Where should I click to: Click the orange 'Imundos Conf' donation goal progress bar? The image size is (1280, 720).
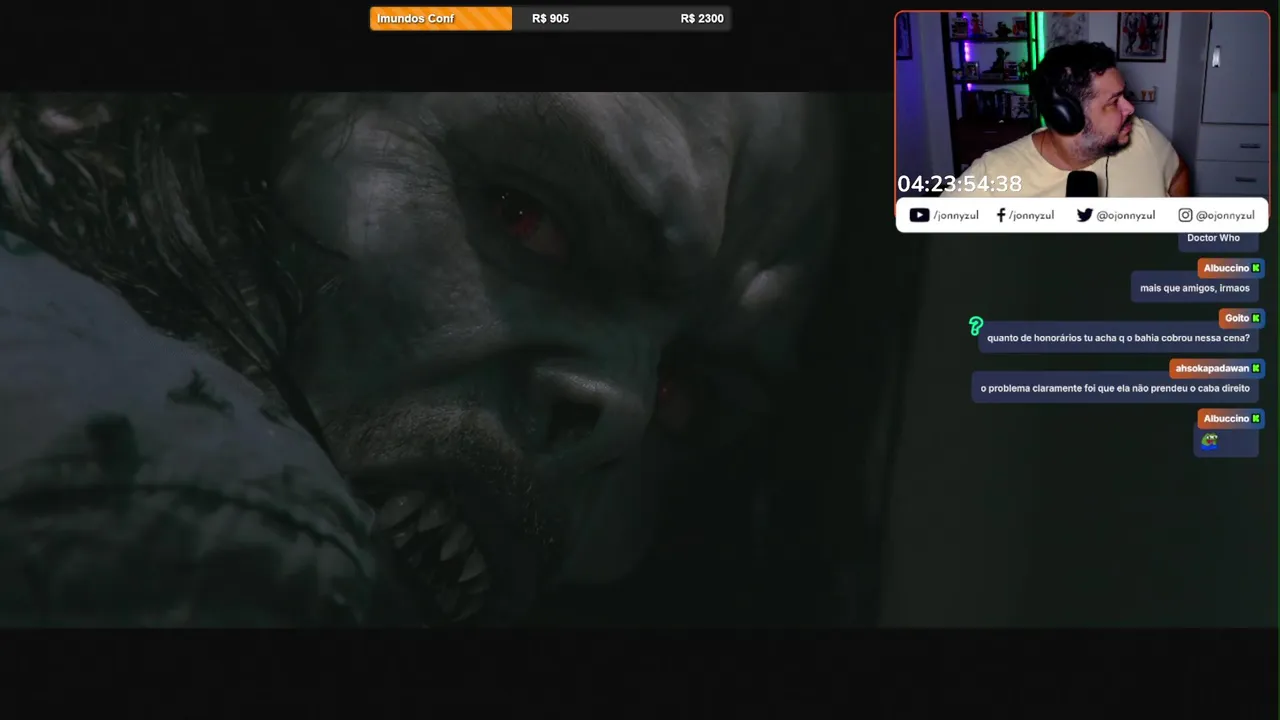coord(441,18)
